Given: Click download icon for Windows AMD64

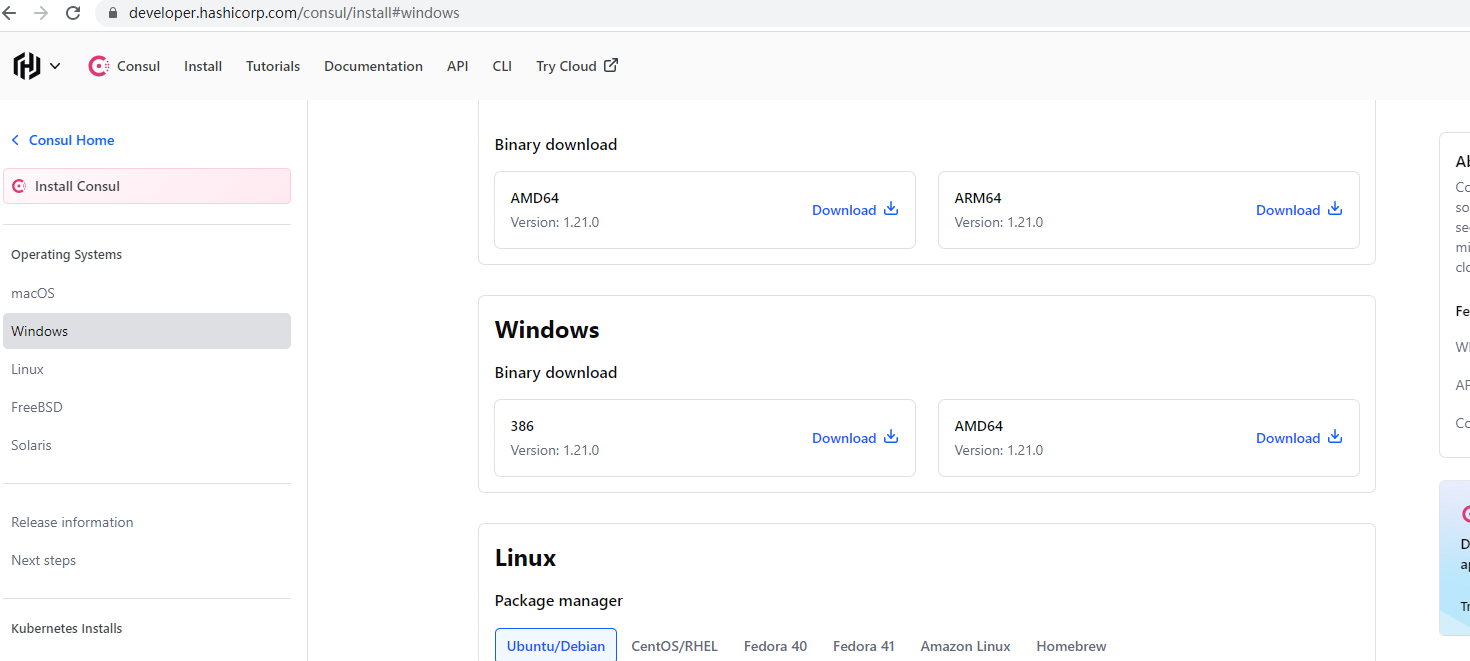Looking at the screenshot, I should tap(1335, 437).
